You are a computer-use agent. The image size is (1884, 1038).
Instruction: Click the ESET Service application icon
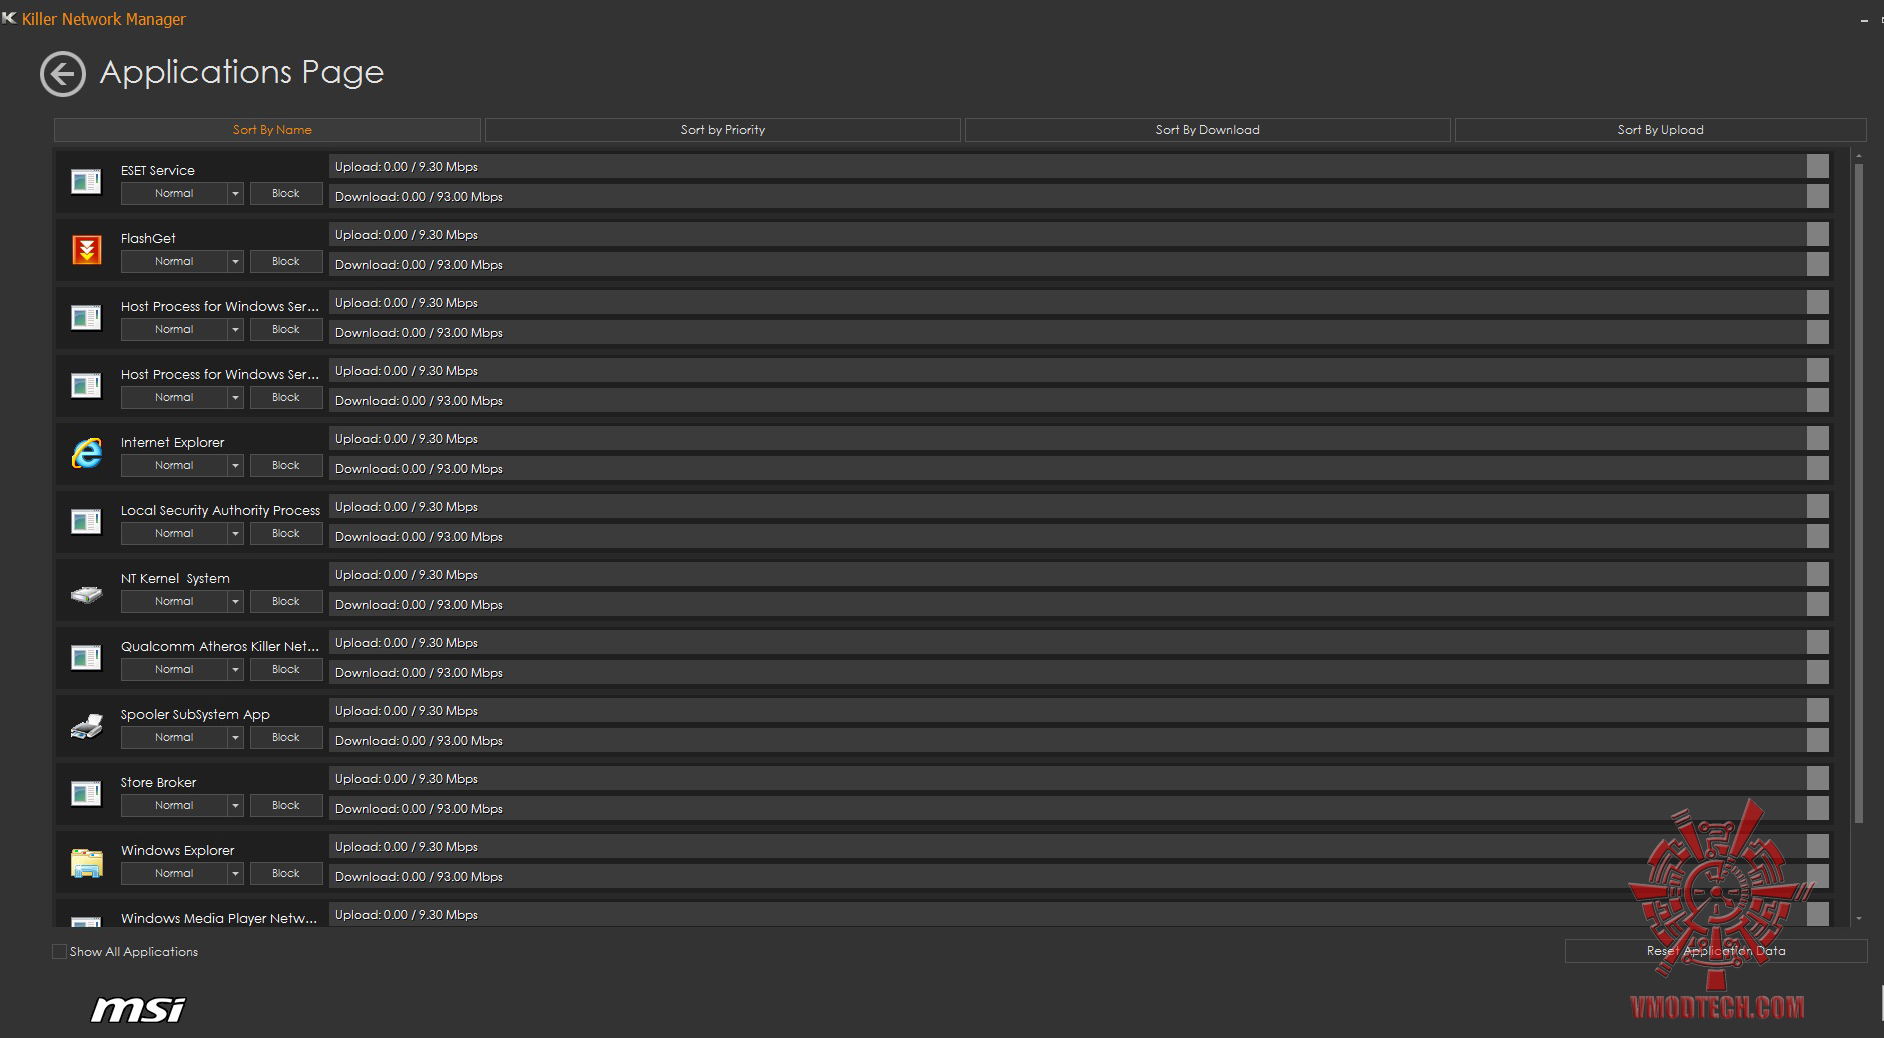pos(86,181)
